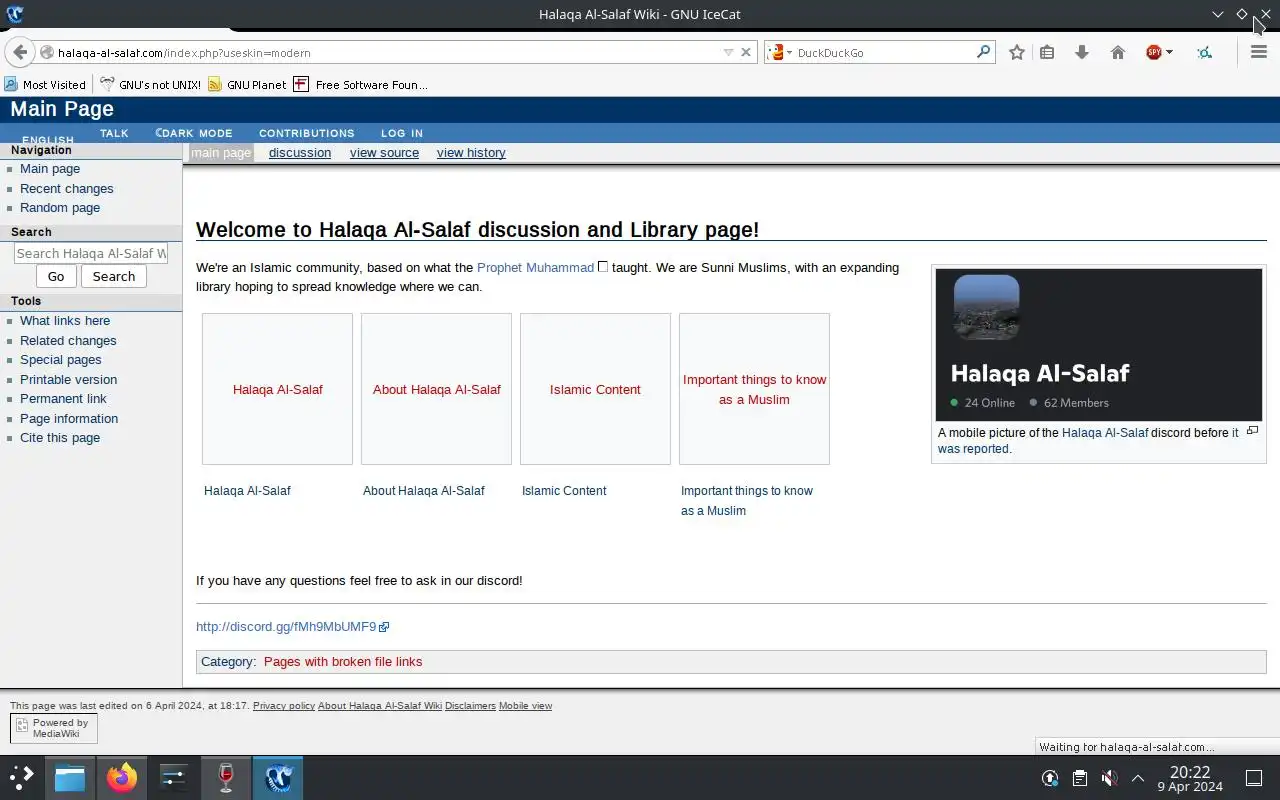Image resolution: width=1280 pixels, height=800 pixels.
Task: Bookmark this page with the star icon
Action: 1017,52
